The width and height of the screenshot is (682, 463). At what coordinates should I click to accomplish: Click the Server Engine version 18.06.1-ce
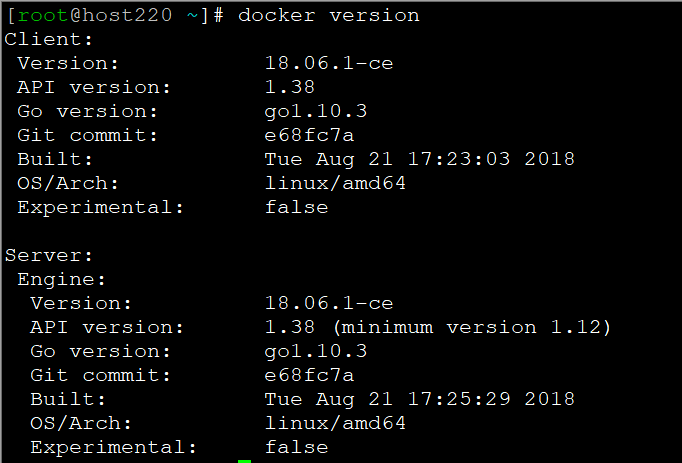[329, 303]
